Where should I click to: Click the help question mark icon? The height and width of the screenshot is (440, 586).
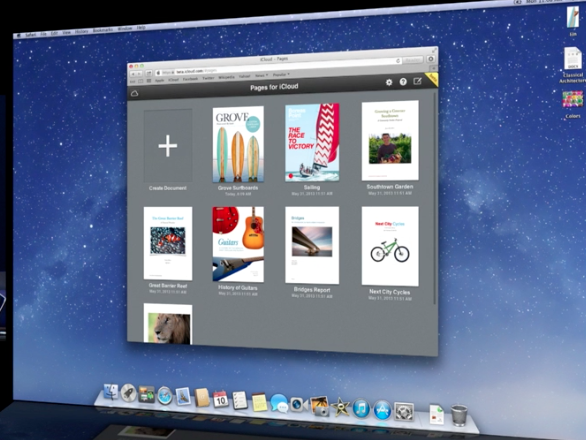(x=403, y=81)
